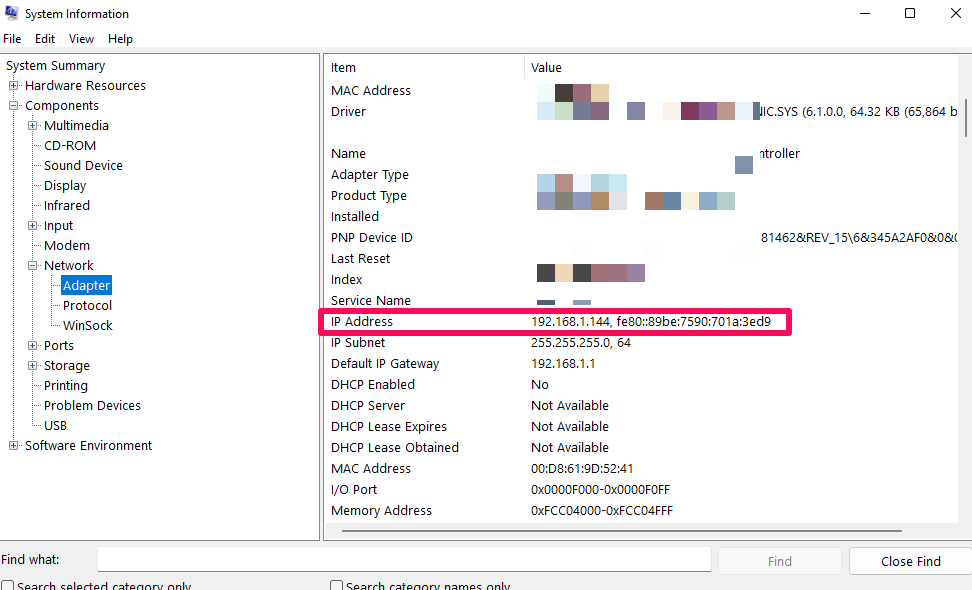
Task: Click the System Information app icon in title bar
Action: pos(11,13)
